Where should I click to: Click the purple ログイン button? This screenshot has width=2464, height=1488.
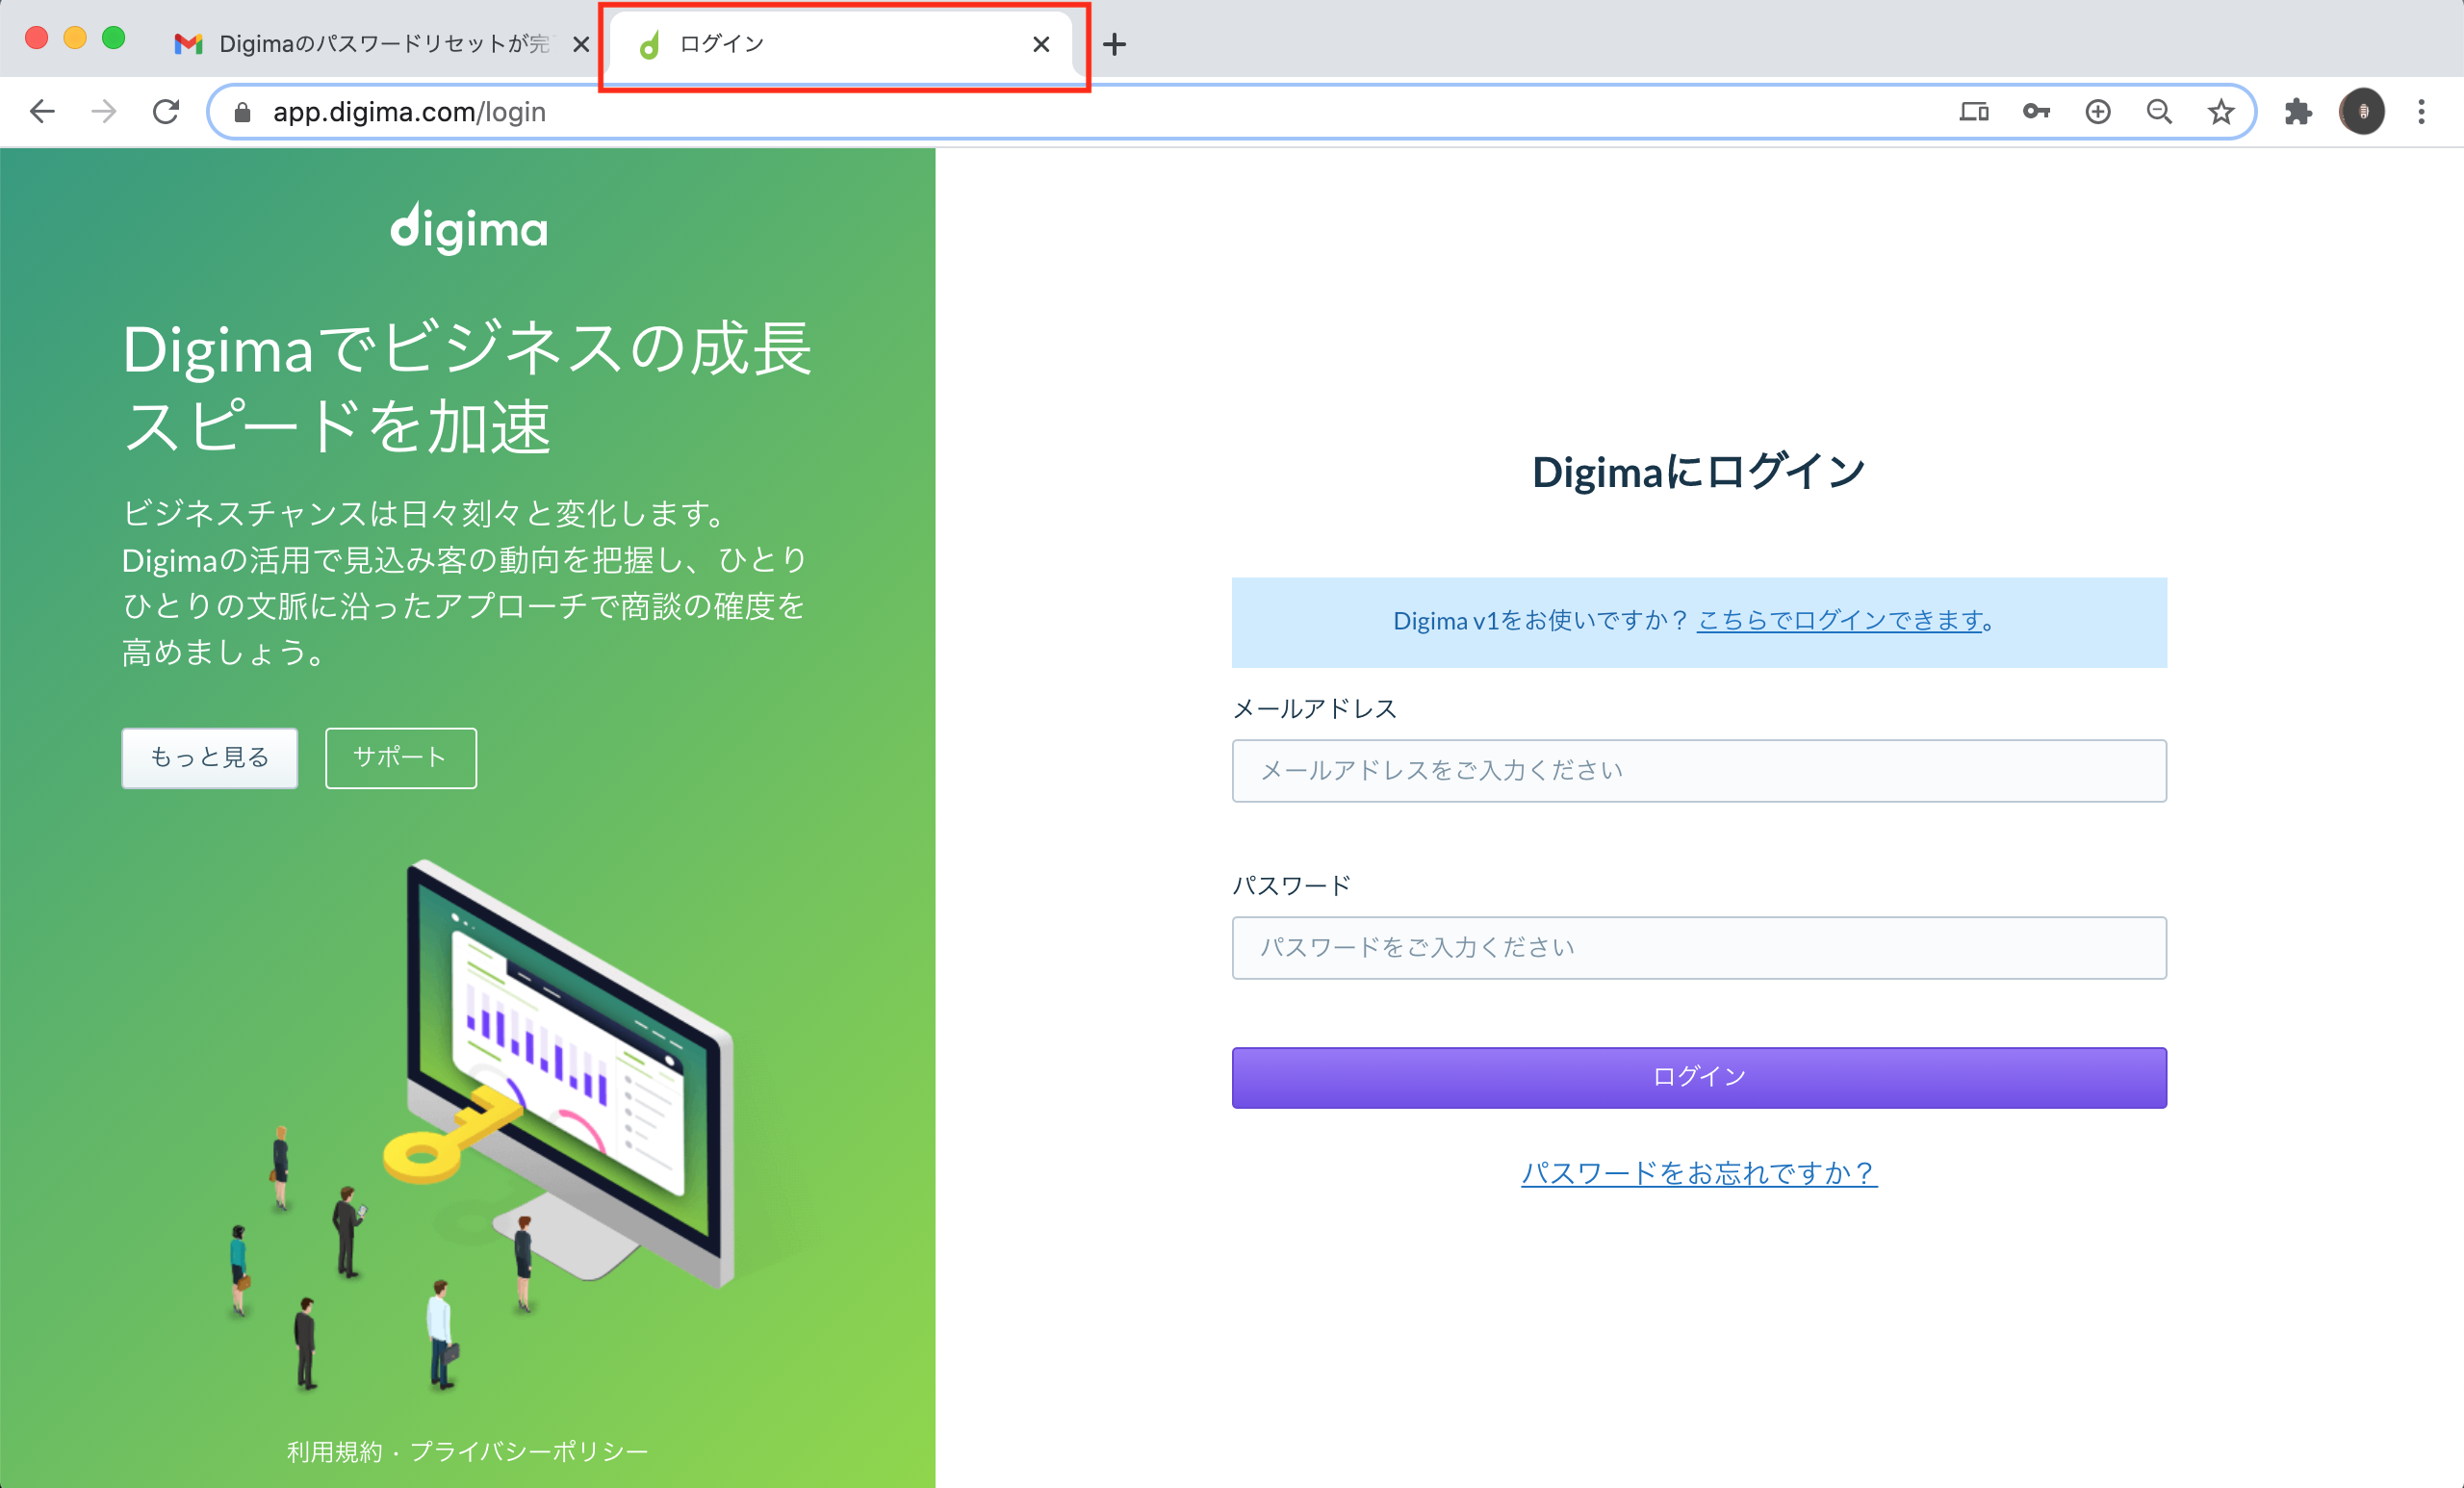click(x=1699, y=1077)
